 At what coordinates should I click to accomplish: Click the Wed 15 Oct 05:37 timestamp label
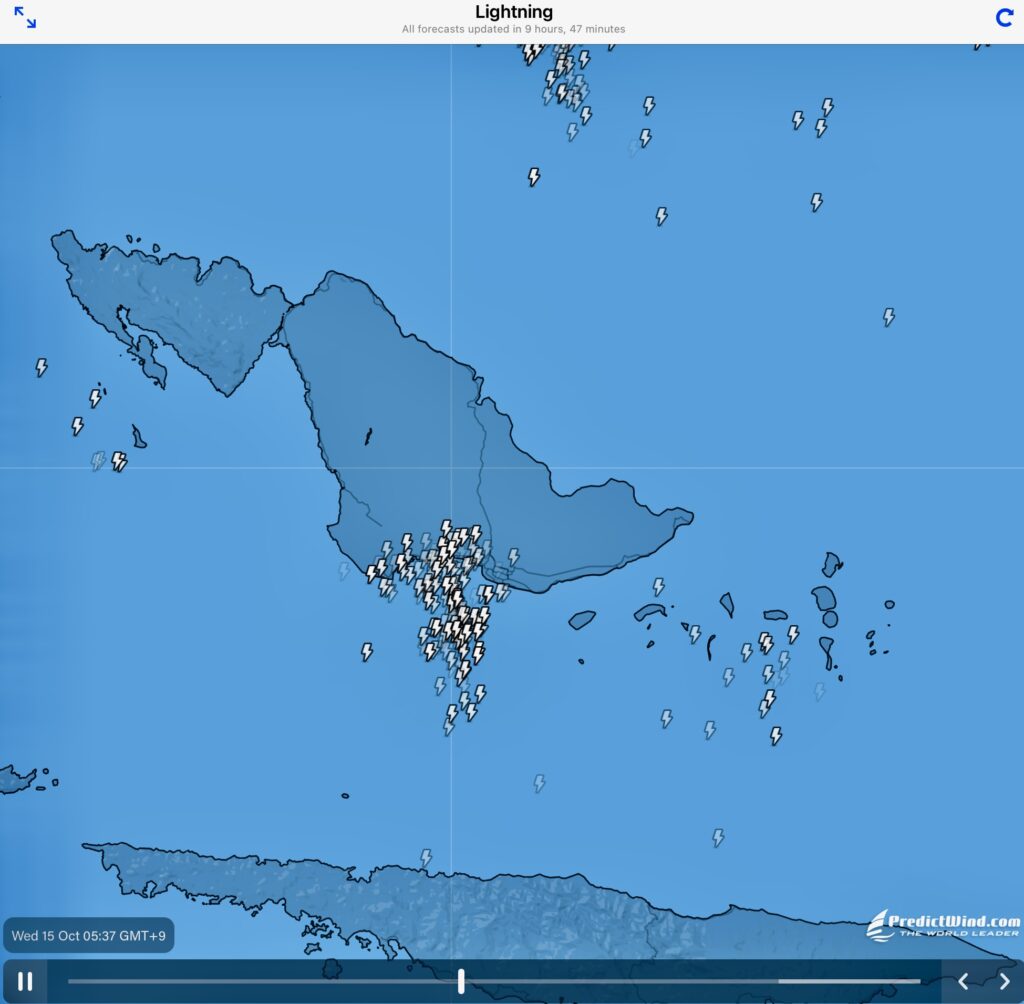(88, 936)
